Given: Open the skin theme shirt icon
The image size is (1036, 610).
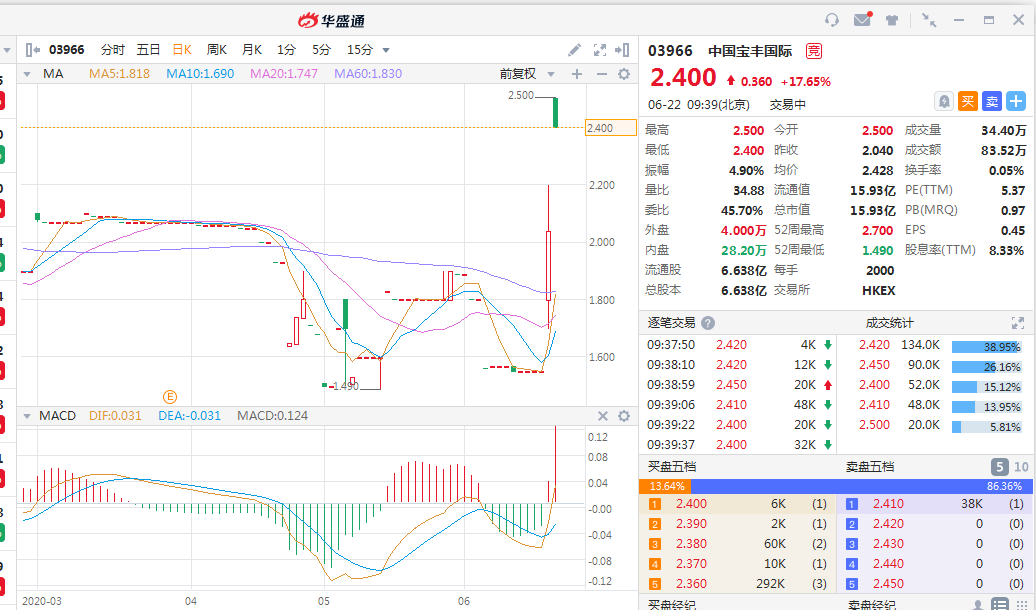Looking at the screenshot, I should [x=892, y=19].
